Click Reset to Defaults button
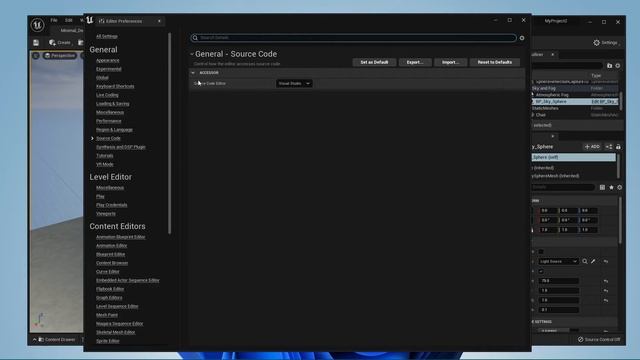 [x=495, y=62]
